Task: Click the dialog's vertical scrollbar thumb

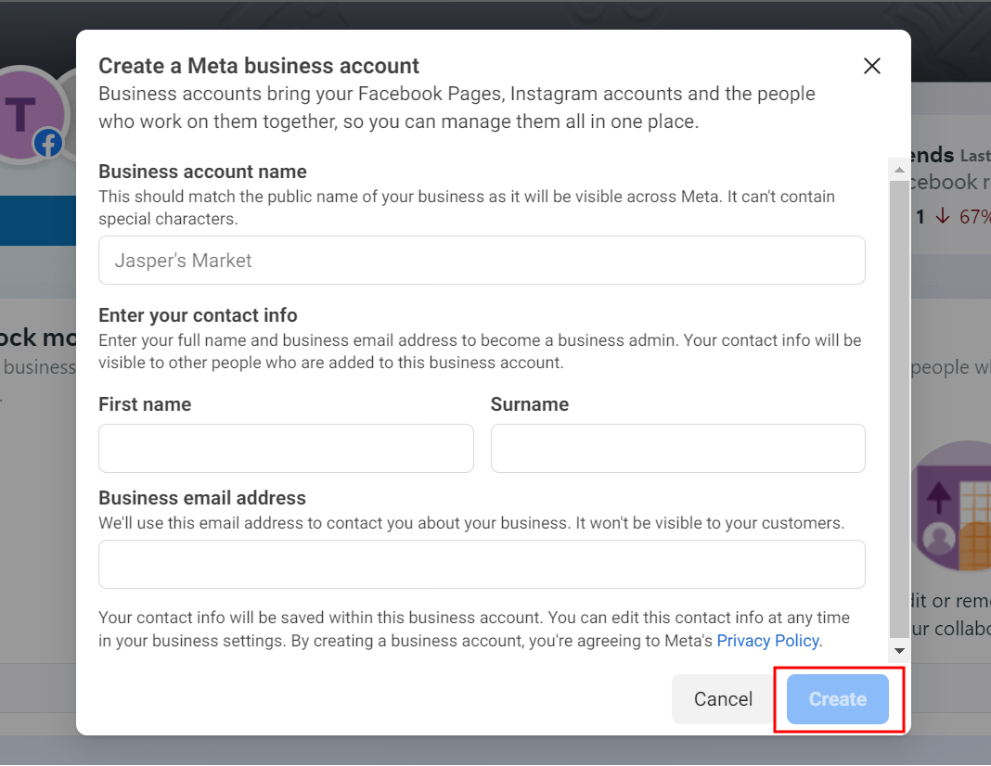Action: click(899, 410)
